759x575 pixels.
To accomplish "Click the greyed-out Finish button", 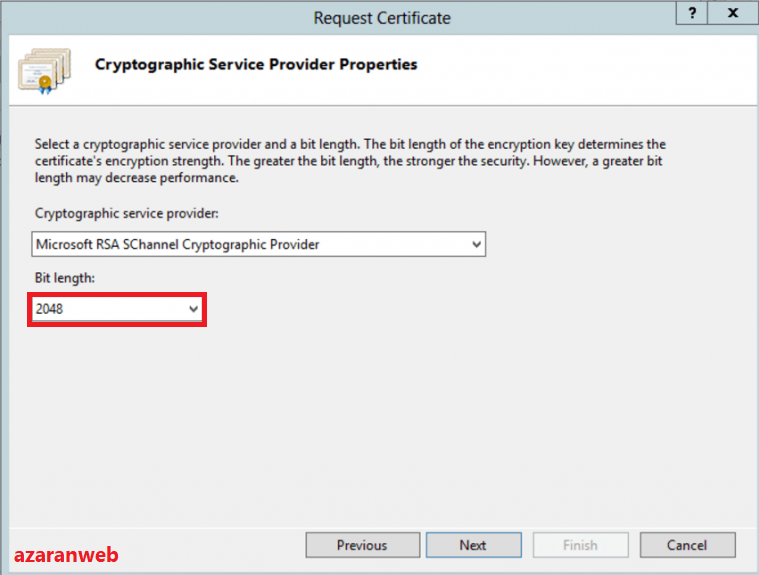I will (x=580, y=545).
